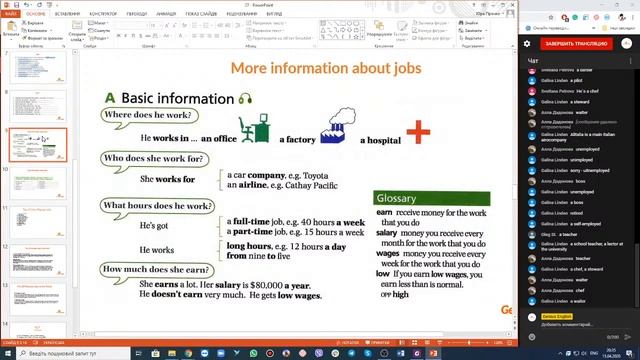Switch to Normal view in status bar
Viewport: 640px width, 360px height.
coord(402,343)
